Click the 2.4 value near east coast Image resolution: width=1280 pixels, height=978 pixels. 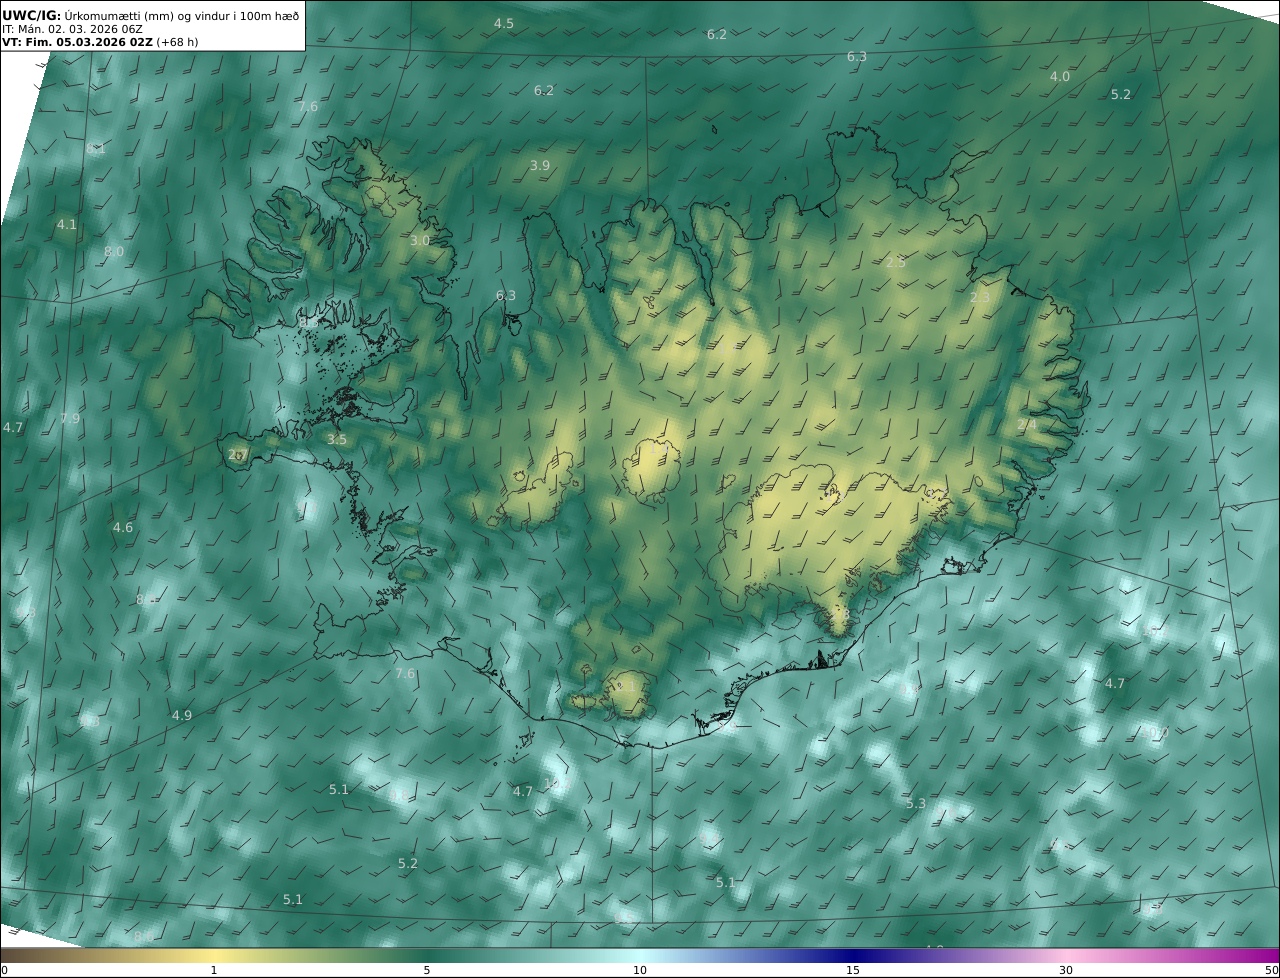(1027, 424)
